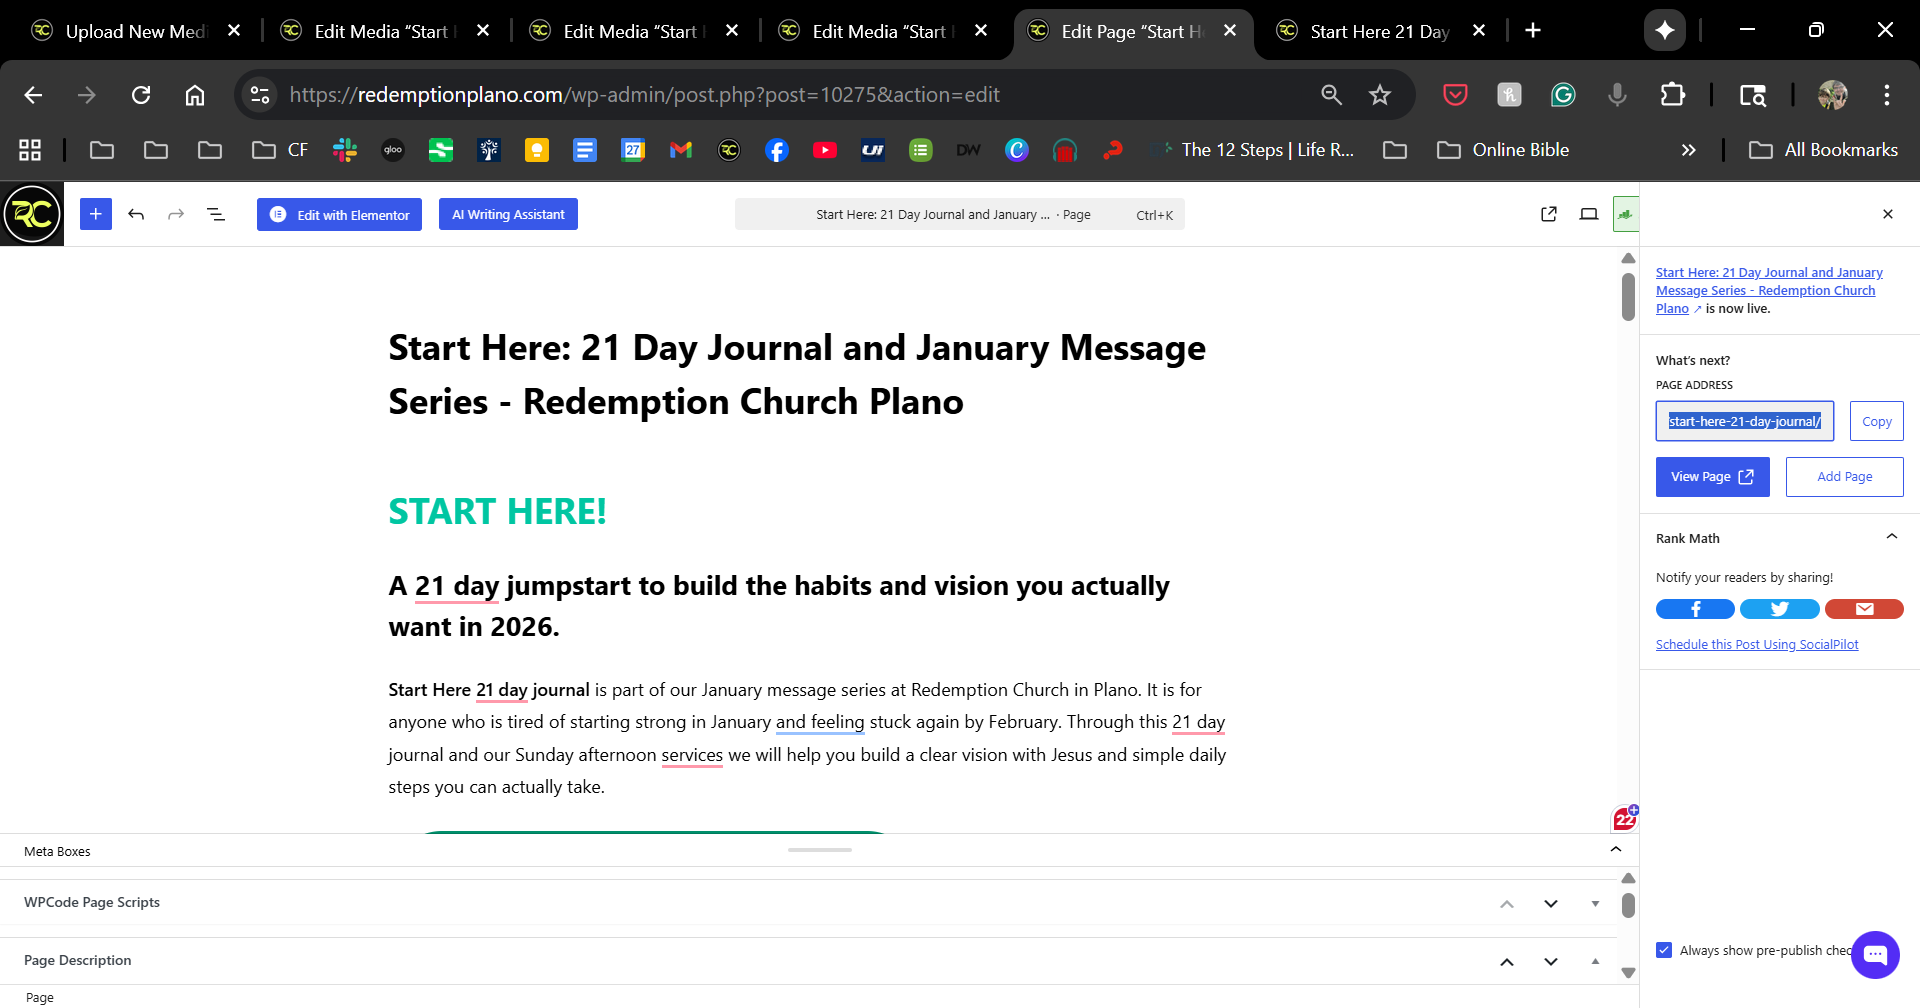Click the block inserter plus button
This screenshot has width=1920, height=1008.
coord(96,214)
